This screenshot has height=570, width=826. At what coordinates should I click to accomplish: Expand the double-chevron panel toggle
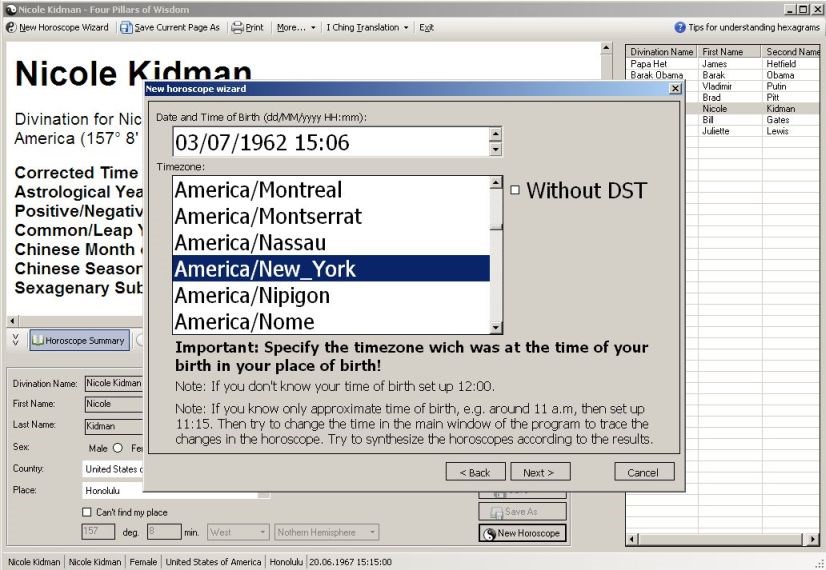(15, 340)
